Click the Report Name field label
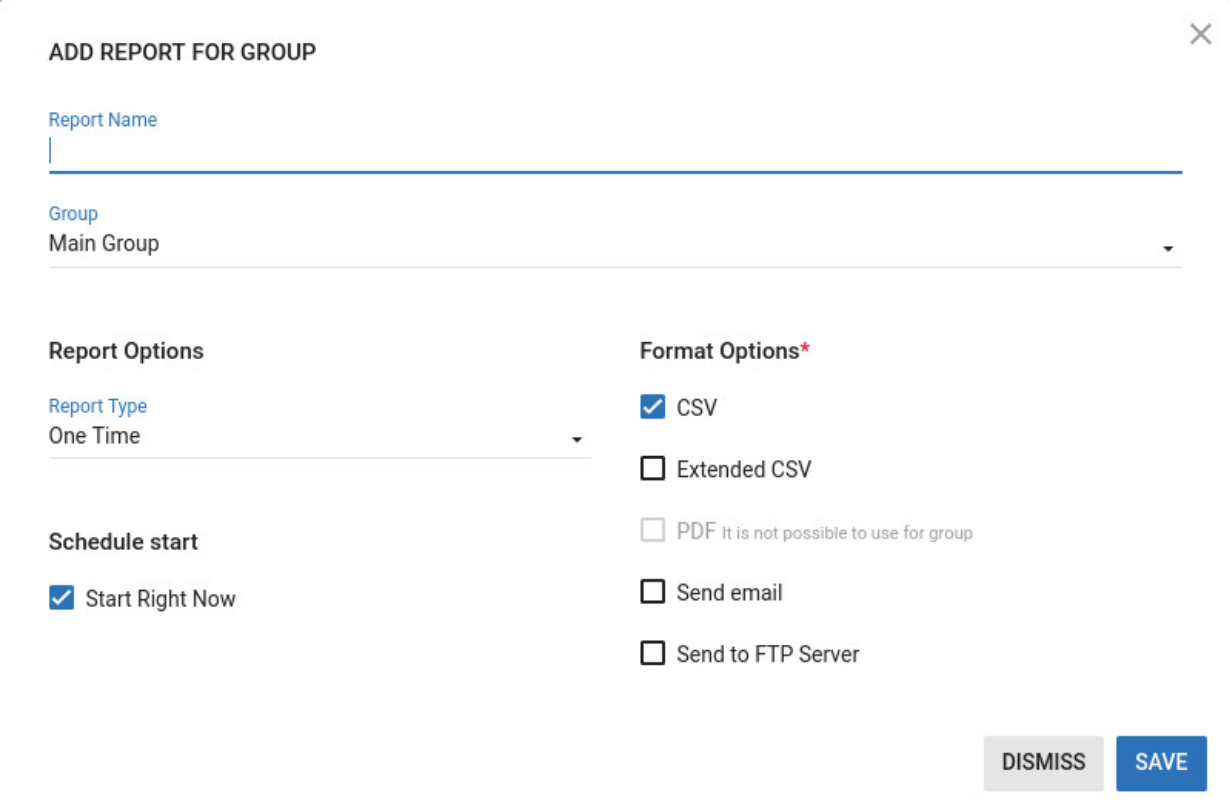This screenshot has width=1230, height=812. pos(103,119)
